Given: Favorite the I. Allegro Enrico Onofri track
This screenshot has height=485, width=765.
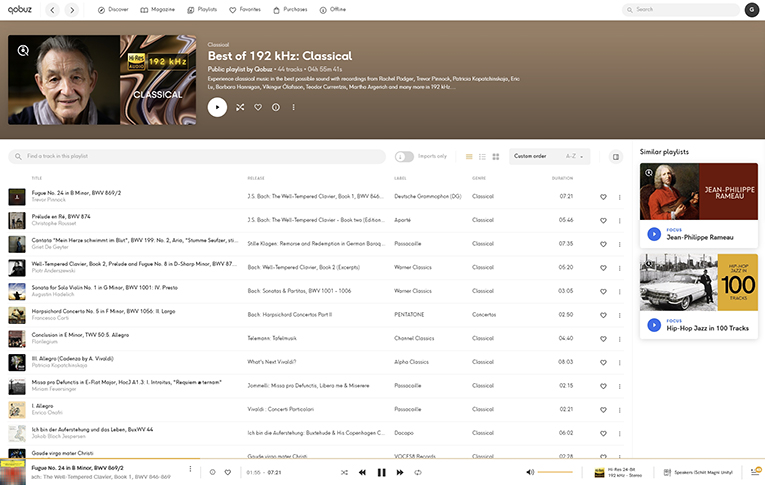Looking at the screenshot, I should (603, 410).
